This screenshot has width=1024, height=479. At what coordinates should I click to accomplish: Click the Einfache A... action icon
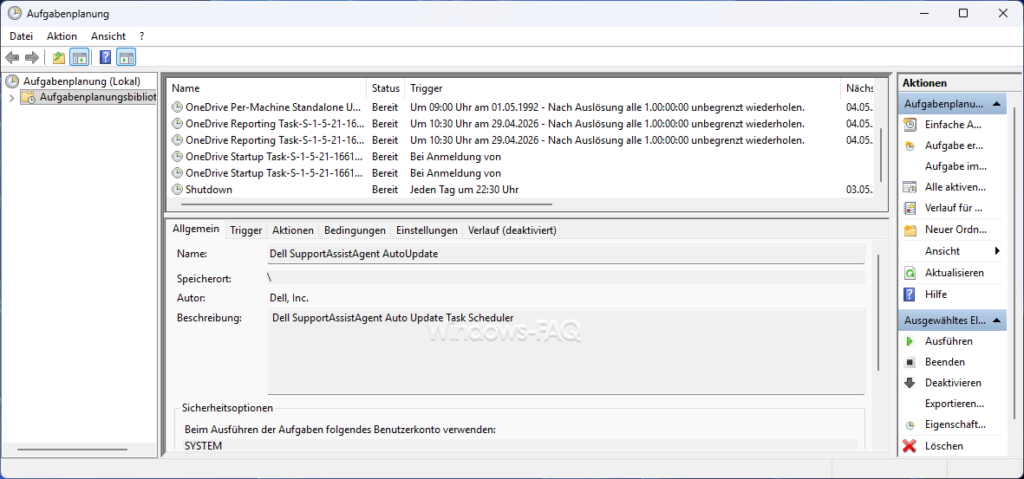pyautogui.click(x=910, y=124)
